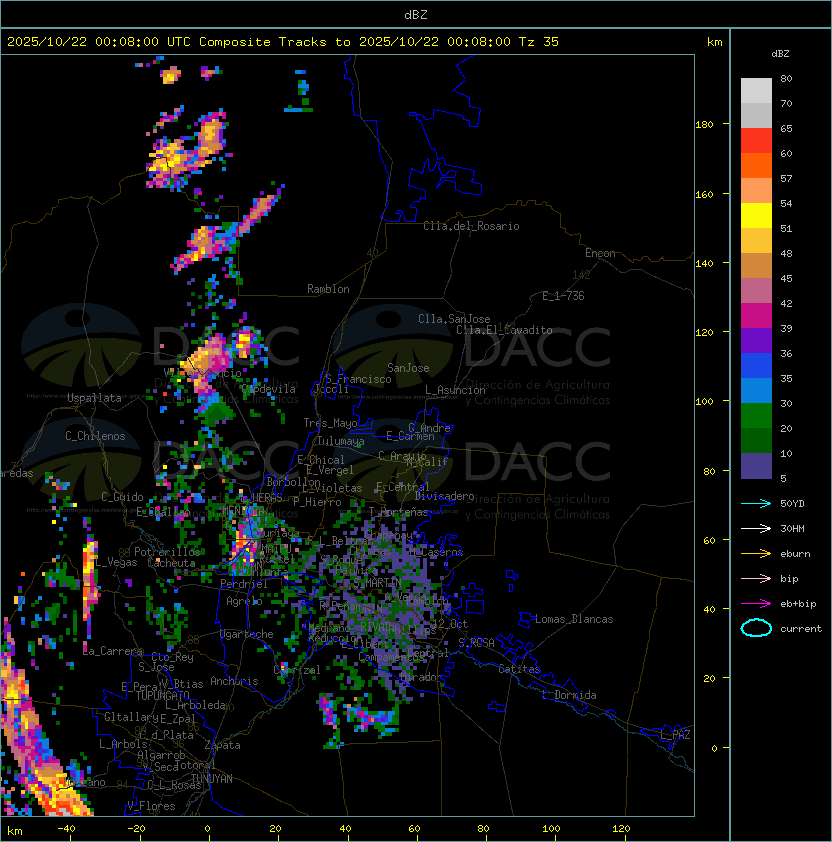Click the V_Flores location label
This screenshot has width=832, height=842.
[x=151, y=806]
